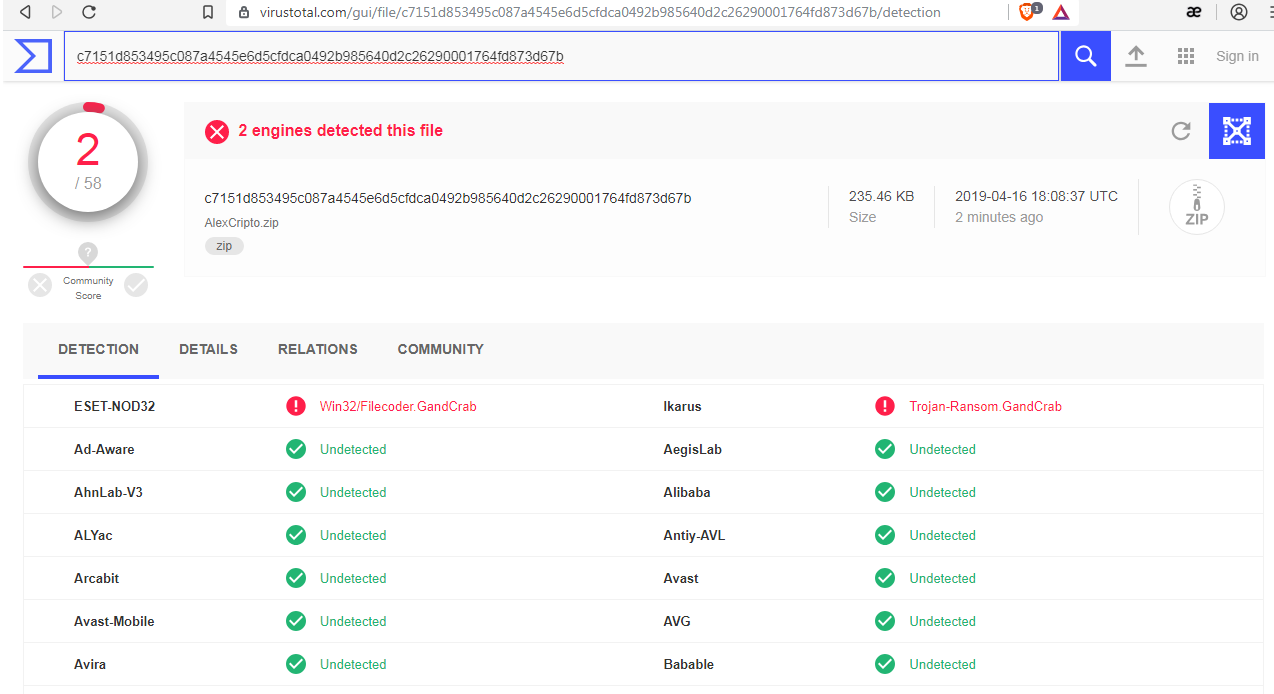Click the browser reload button

pyautogui.click(x=89, y=12)
